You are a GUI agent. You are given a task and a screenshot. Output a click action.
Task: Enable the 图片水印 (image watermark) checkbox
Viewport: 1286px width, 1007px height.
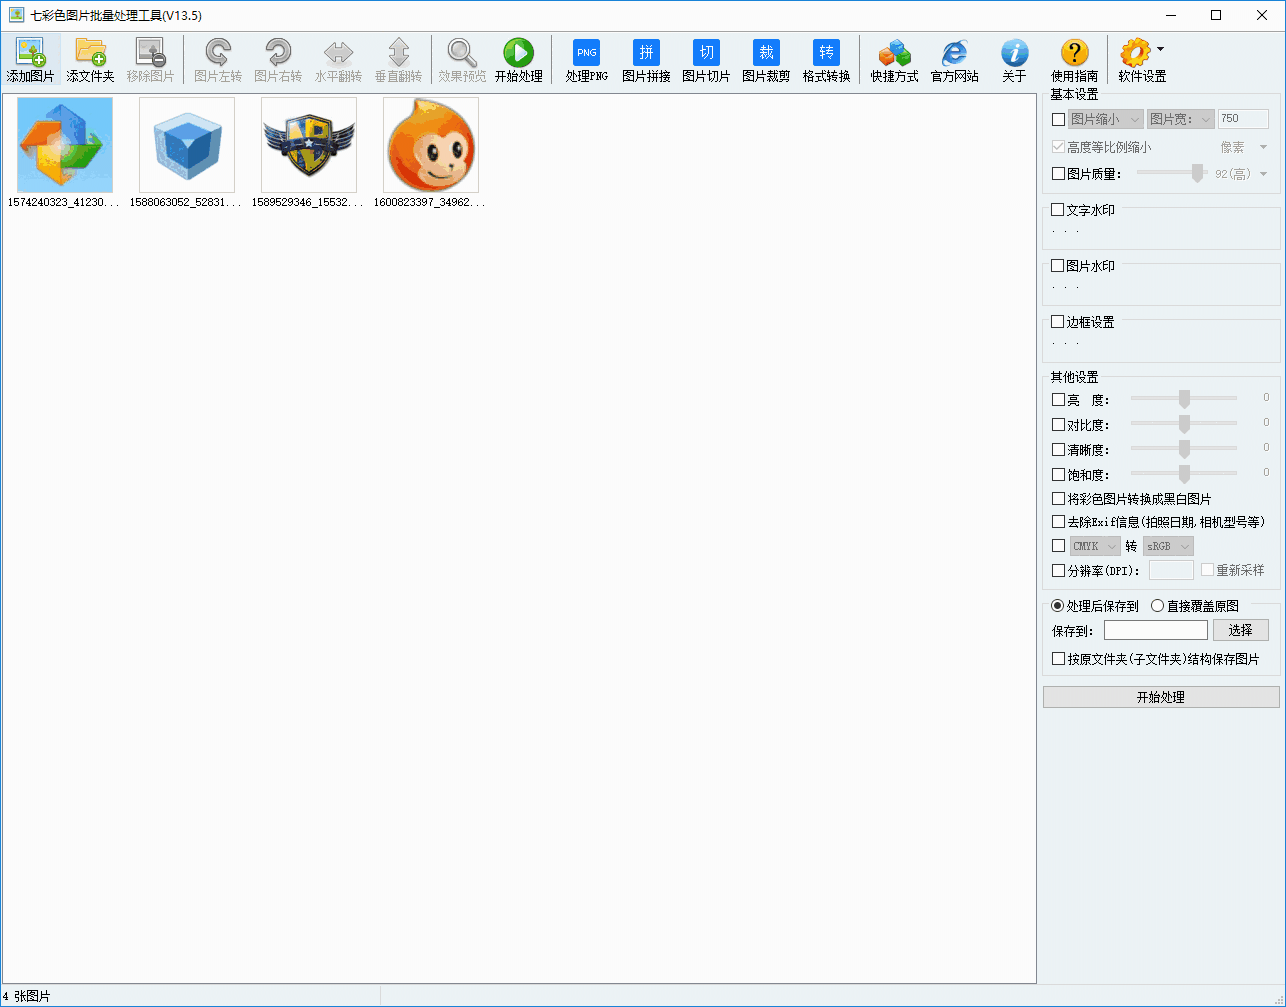click(x=1058, y=266)
